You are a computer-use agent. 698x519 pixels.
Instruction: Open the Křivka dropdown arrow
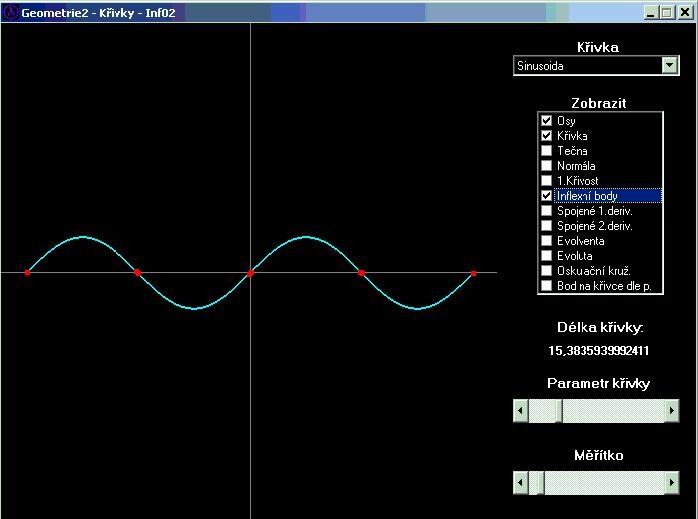(669, 66)
